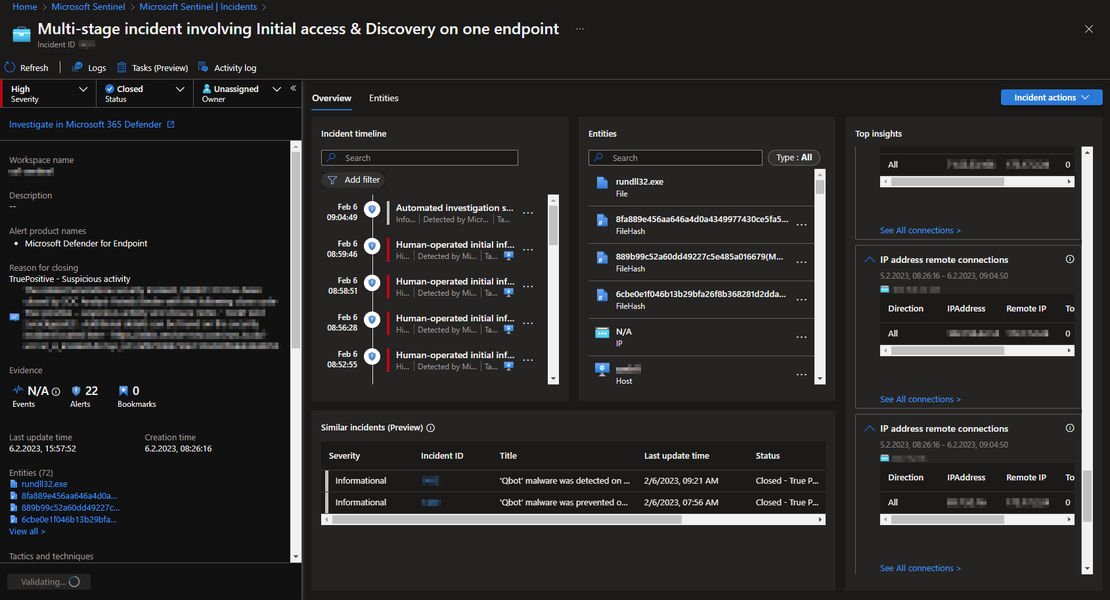Click the Similar incidents horizontal scrollbar
1110x600 pixels.
click(x=507, y=519)
